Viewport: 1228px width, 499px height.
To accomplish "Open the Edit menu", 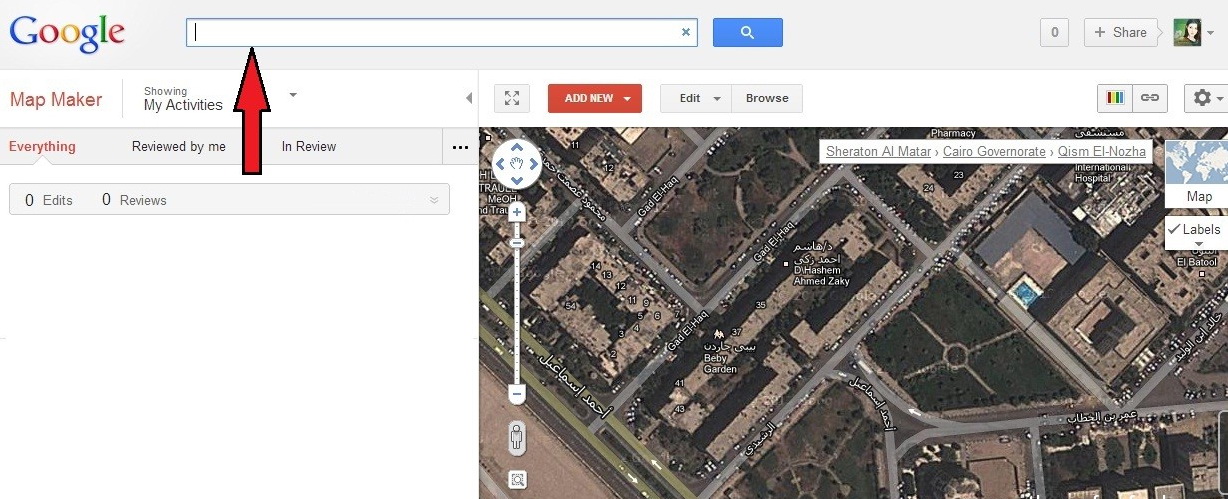I will pyautogui.click(x=696, y=98).
